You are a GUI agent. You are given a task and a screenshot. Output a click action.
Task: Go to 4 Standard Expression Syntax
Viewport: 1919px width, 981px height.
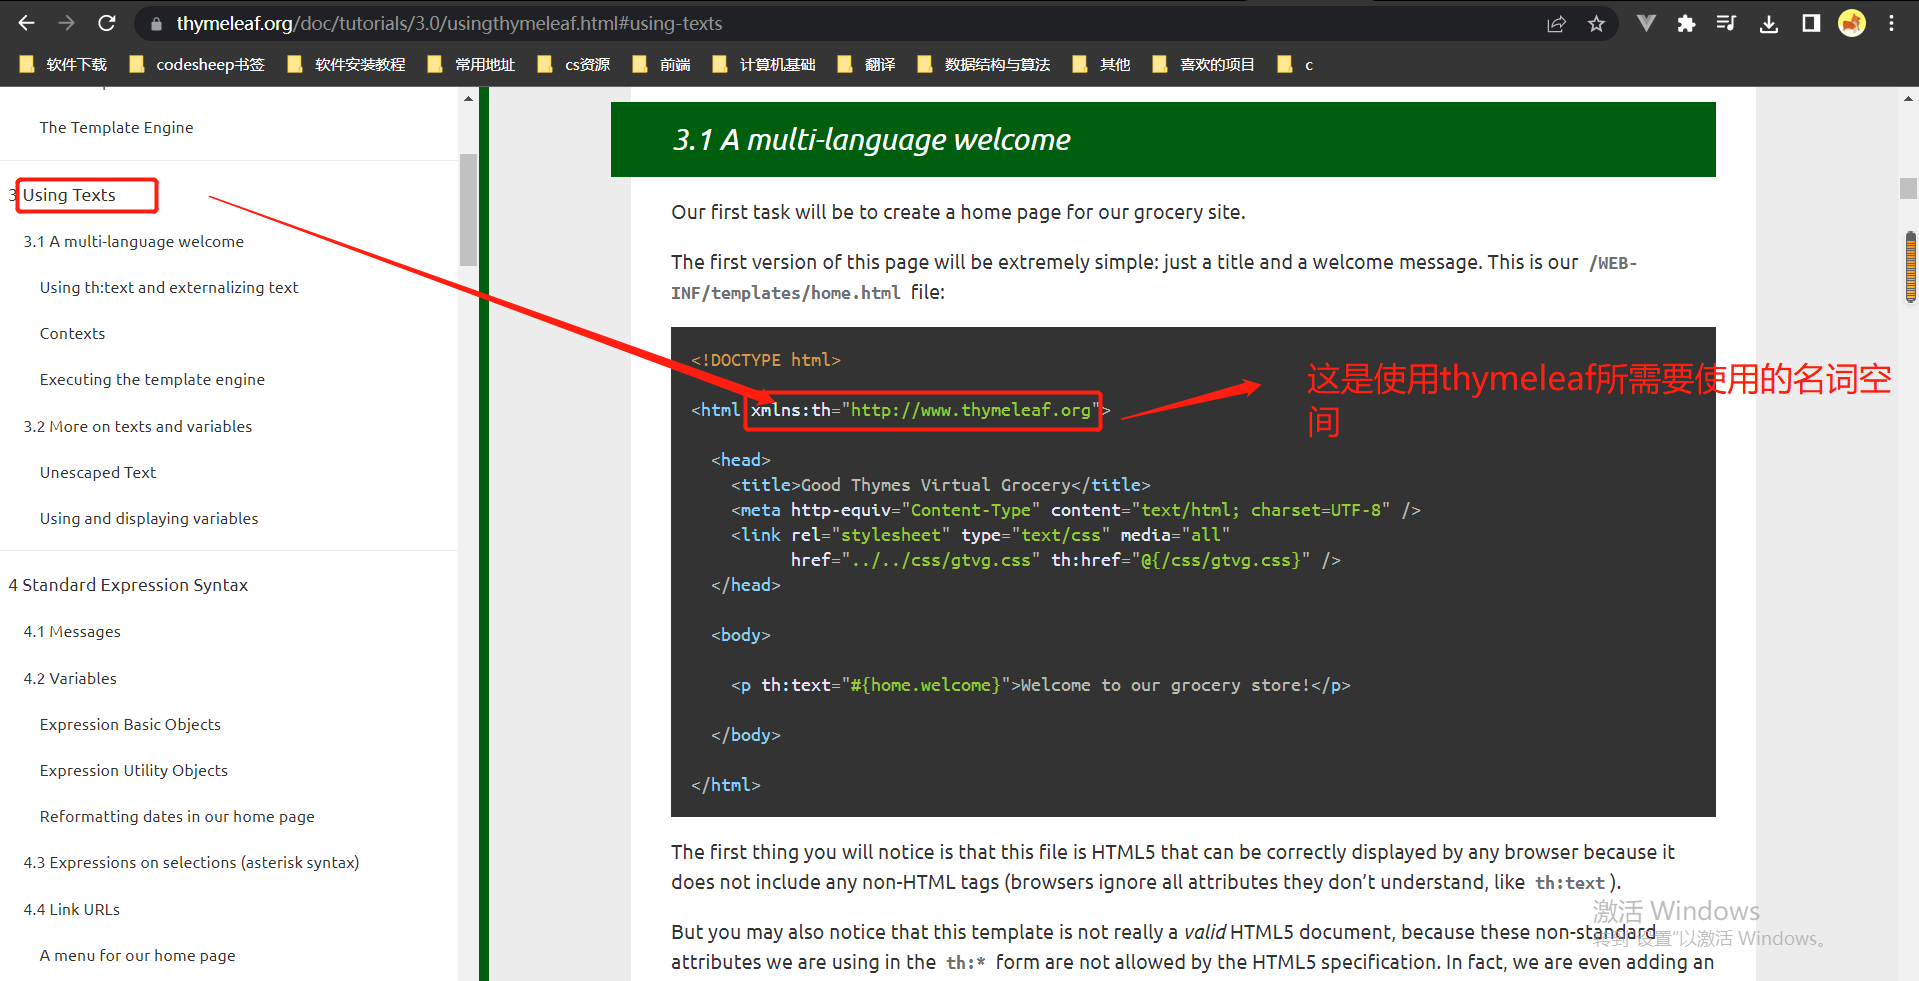coord(128,585)
